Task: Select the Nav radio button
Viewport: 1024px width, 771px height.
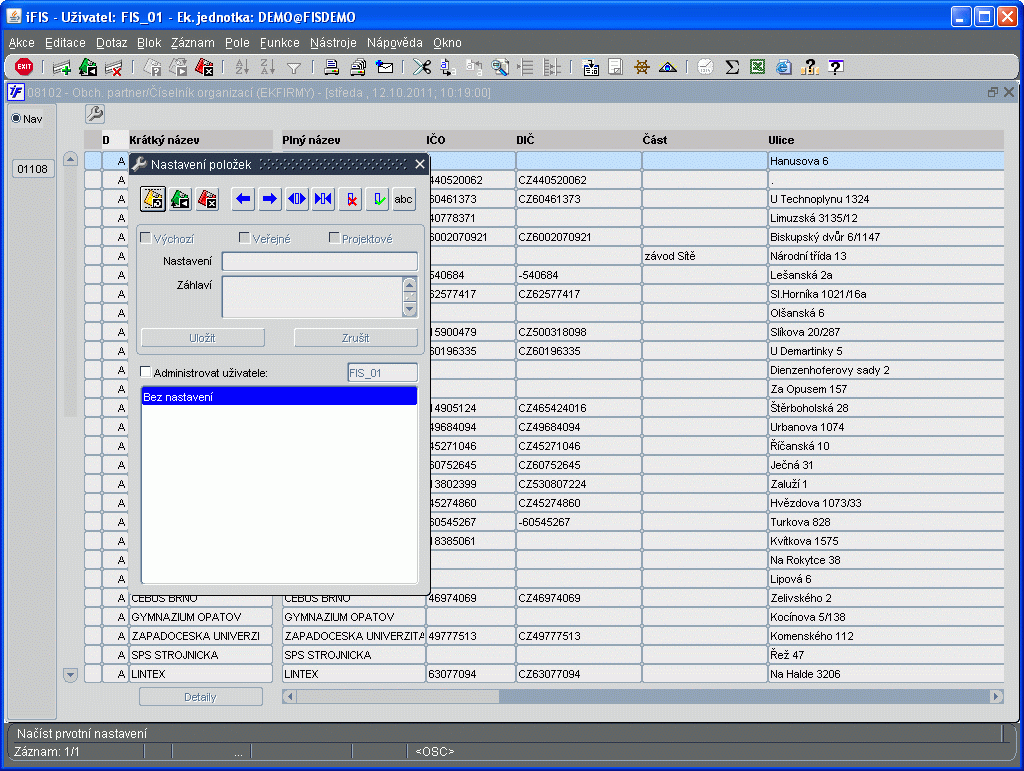Action: pos(16,118)
